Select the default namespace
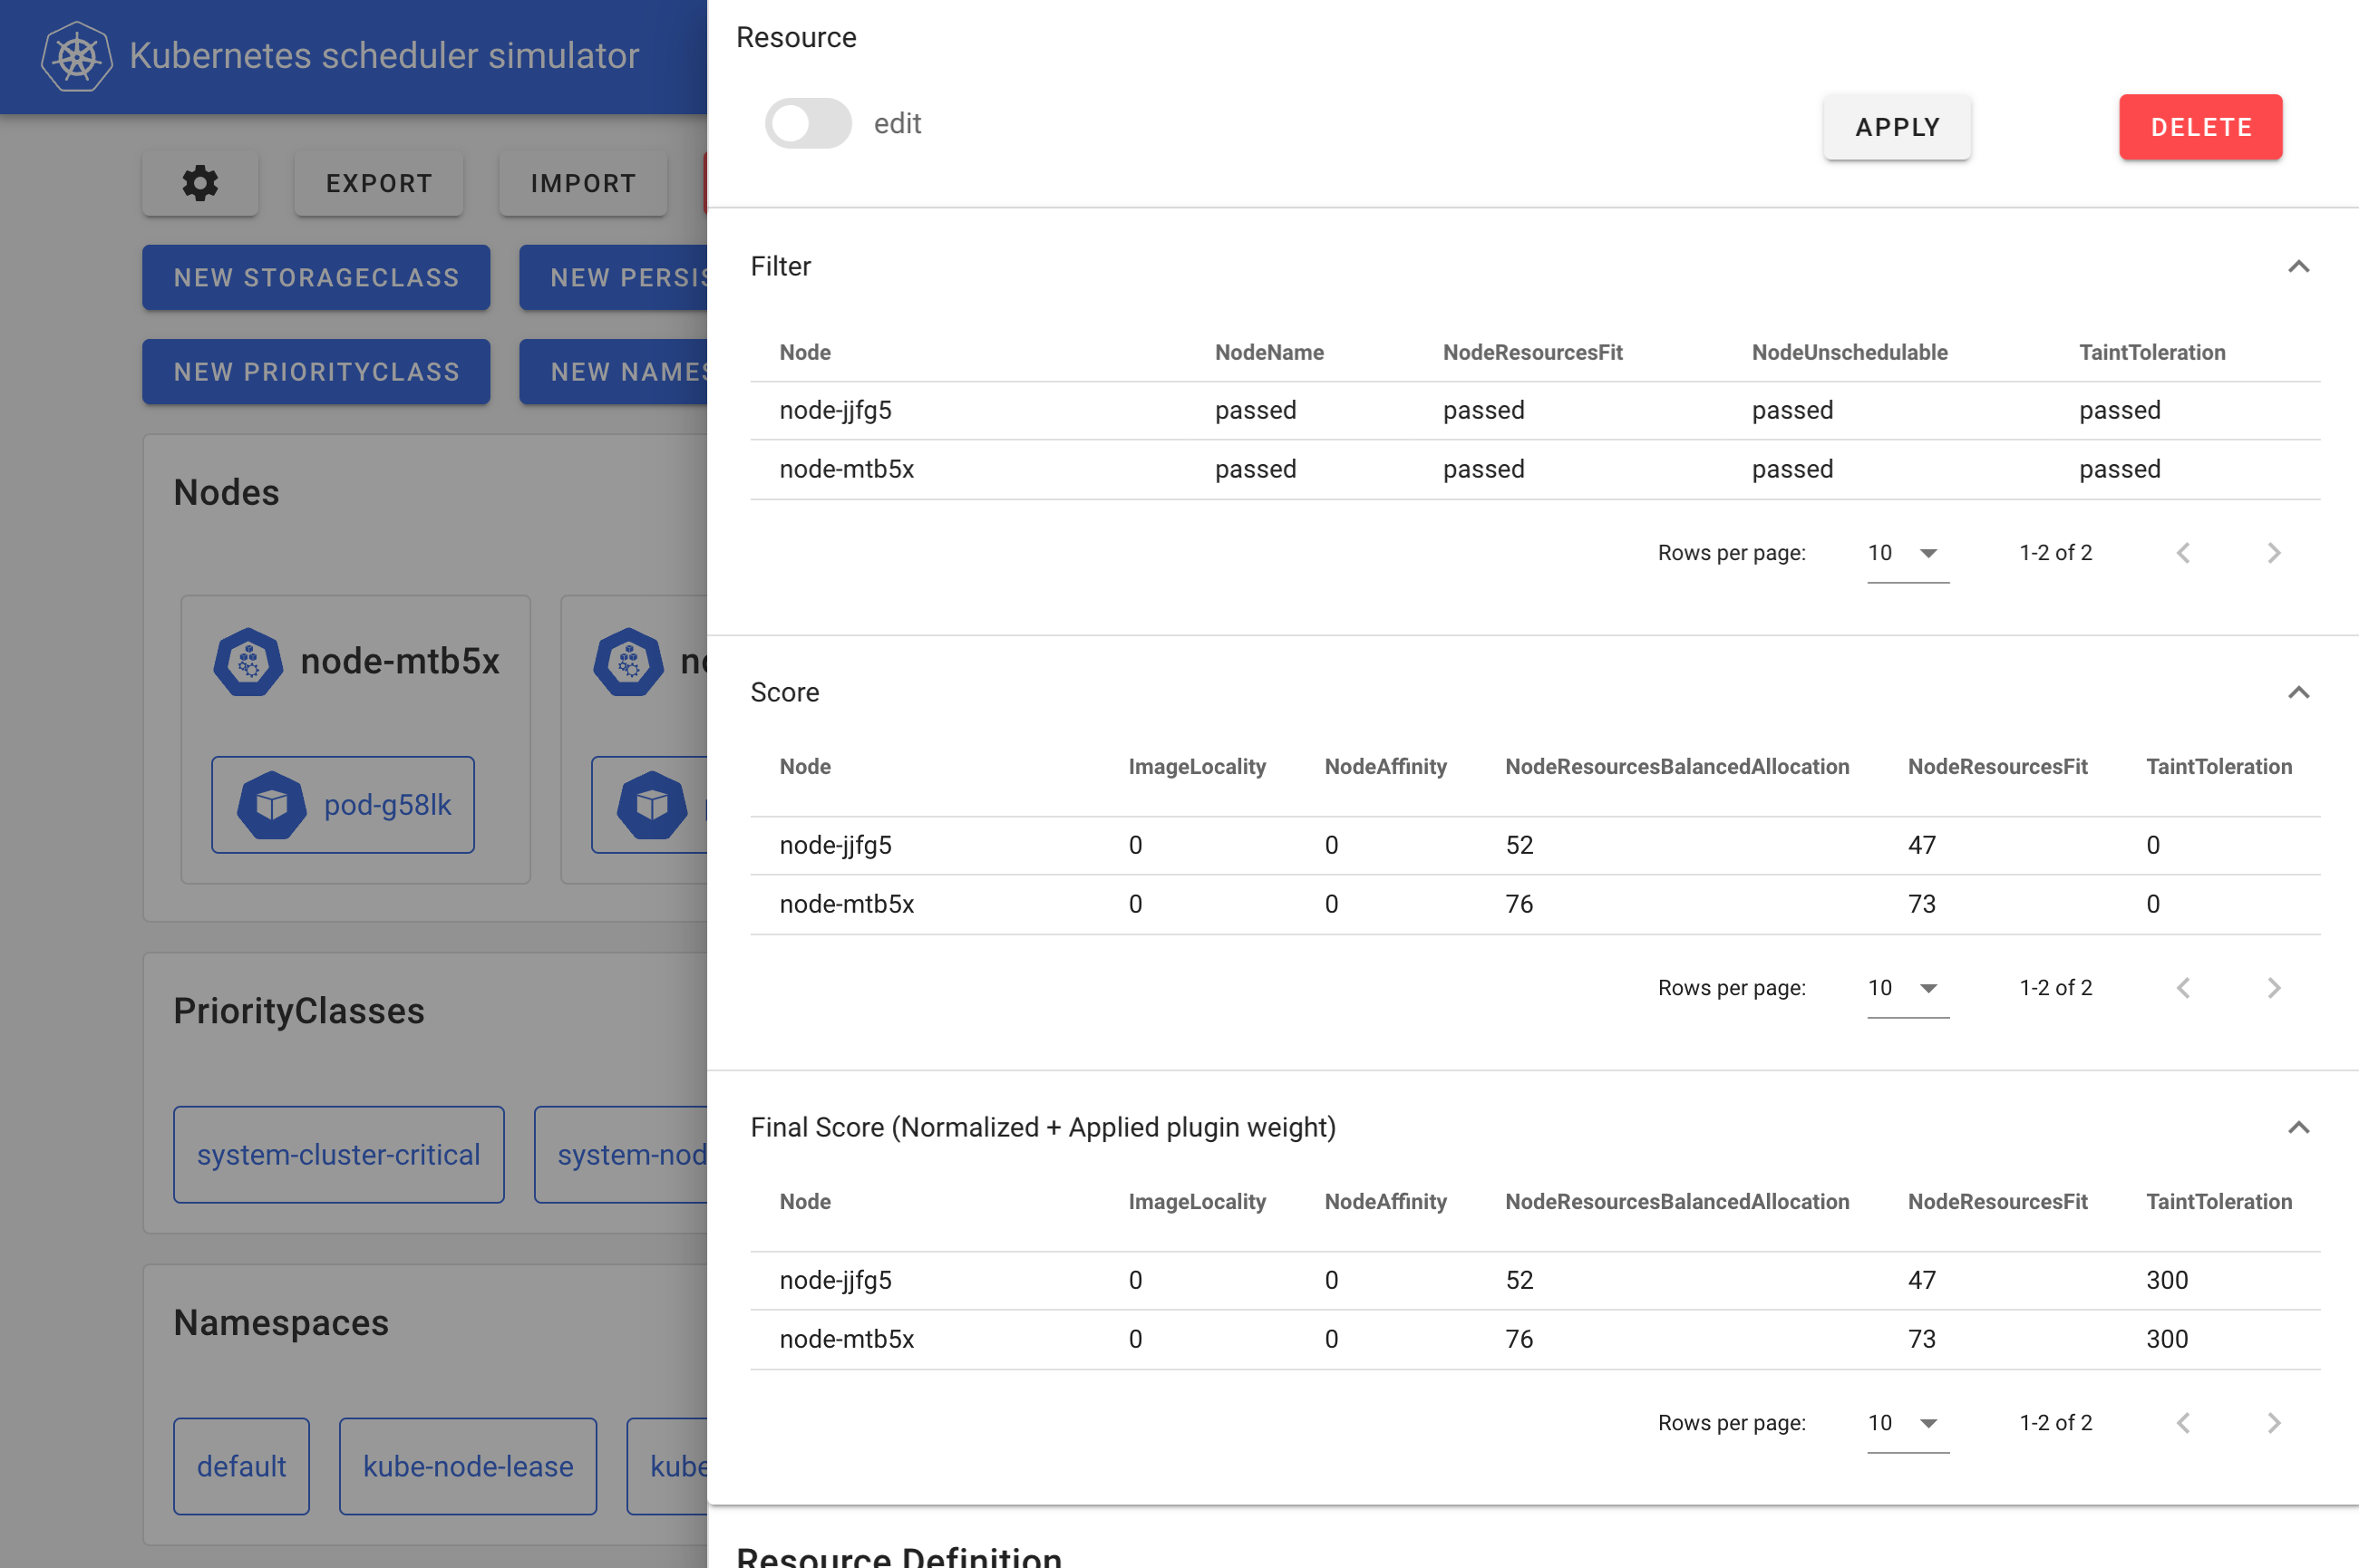This screenshot has width=2359, height=1568. (241, 1466)
